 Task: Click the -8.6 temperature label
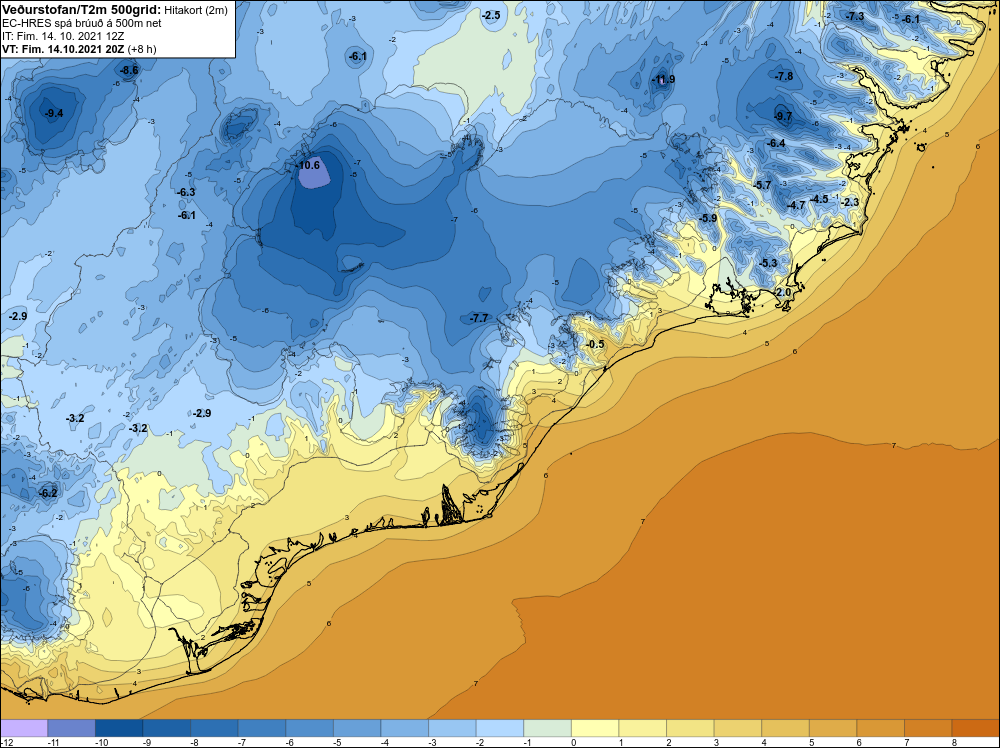(x=129, y=71)
